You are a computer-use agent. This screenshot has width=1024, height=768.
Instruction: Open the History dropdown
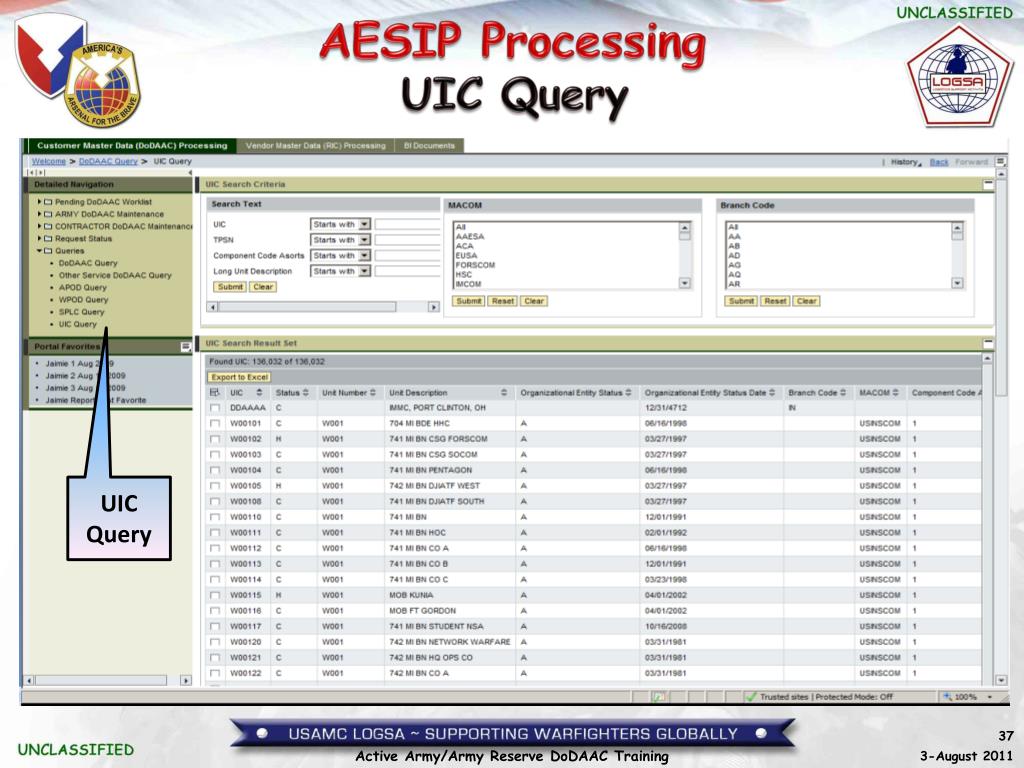coord(906,162)
